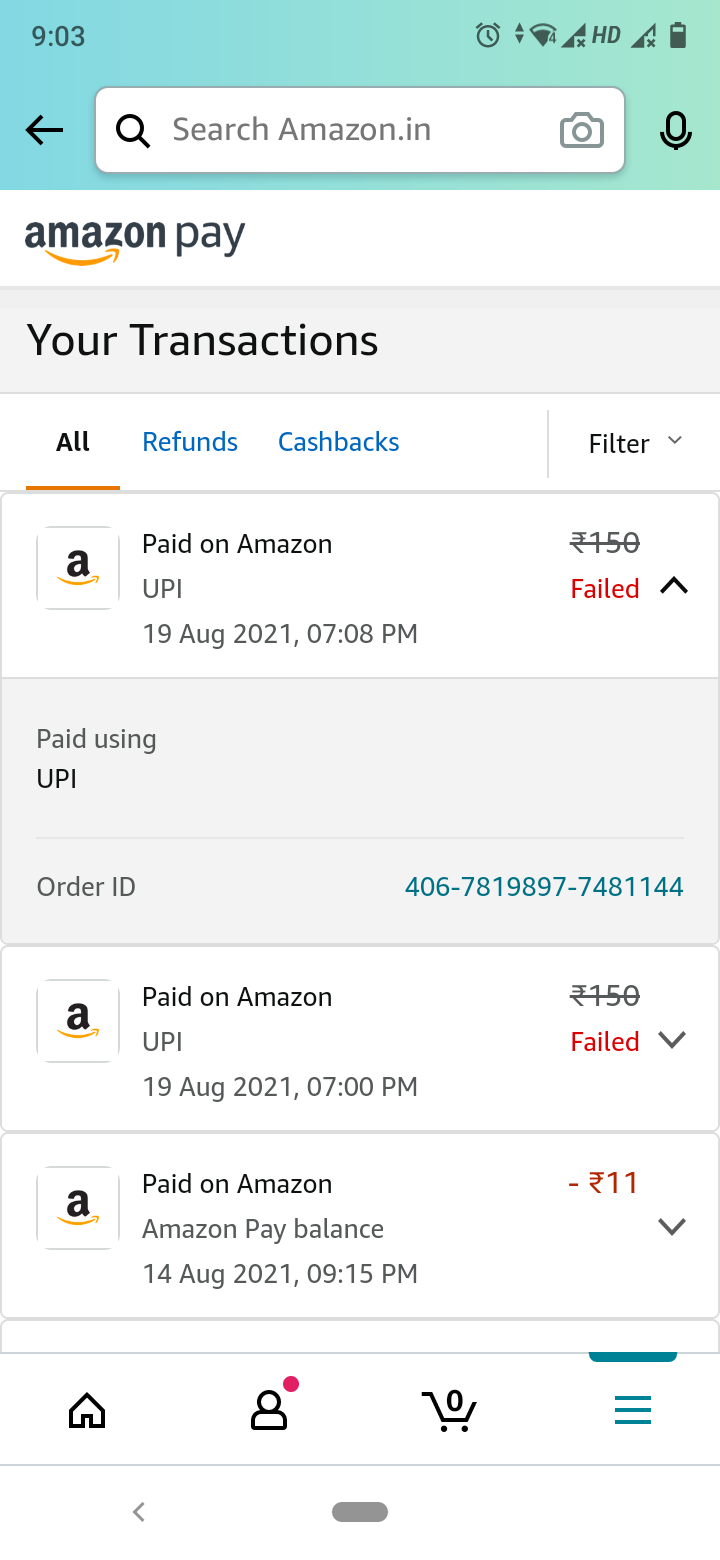Open the shopping cart
720x1560 pixels.
click(450, 1410)
